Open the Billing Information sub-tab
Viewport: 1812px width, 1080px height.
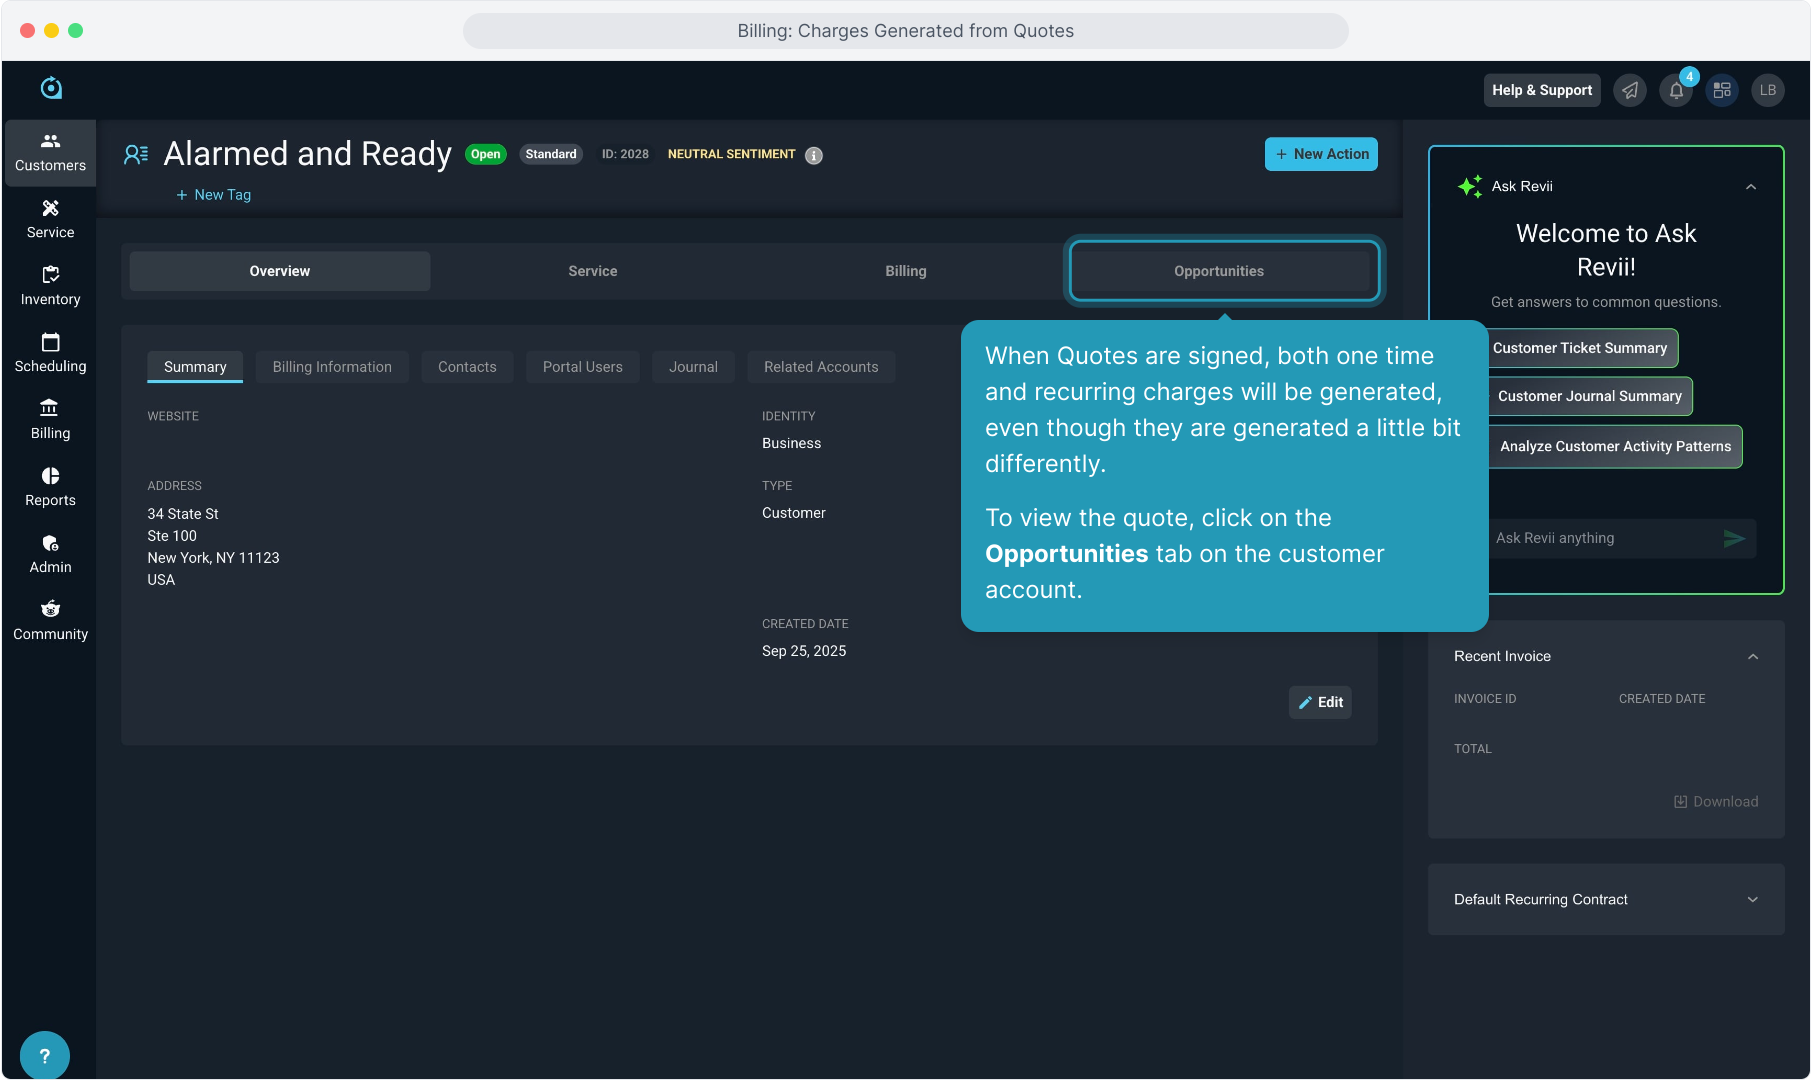[332, 367]
